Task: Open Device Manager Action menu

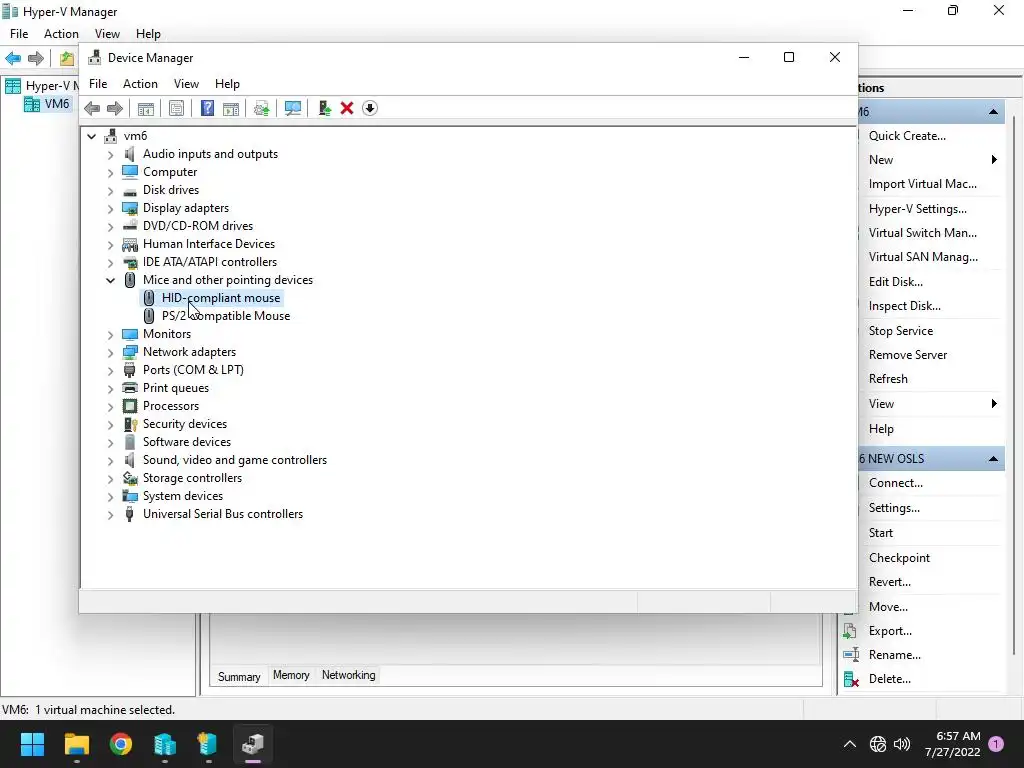Action: click(x=140, y=84)
